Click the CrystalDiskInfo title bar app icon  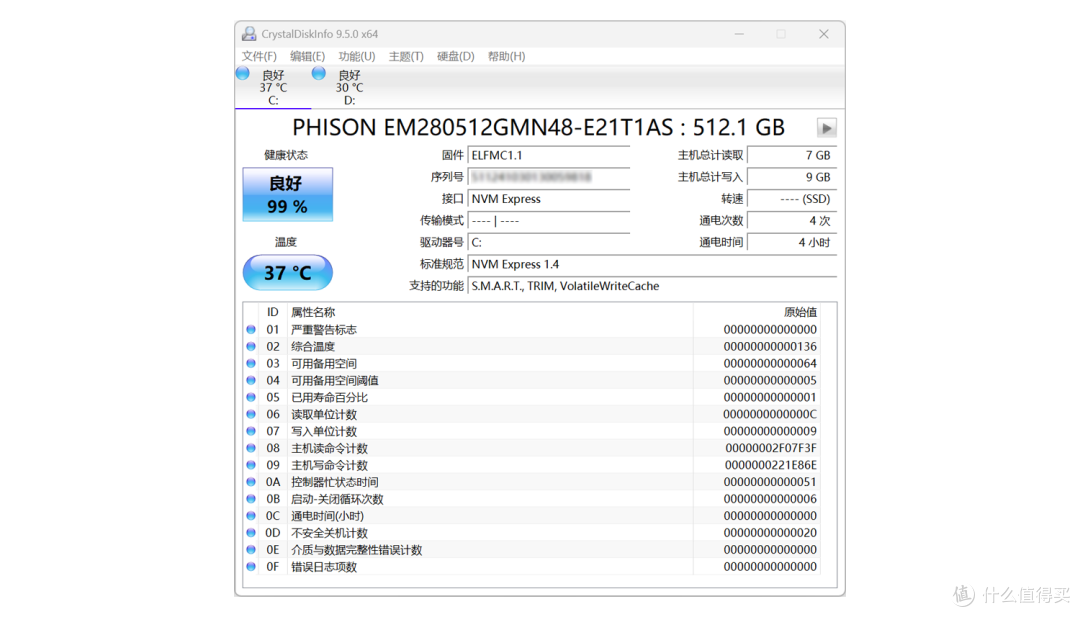tap(249, 34)
